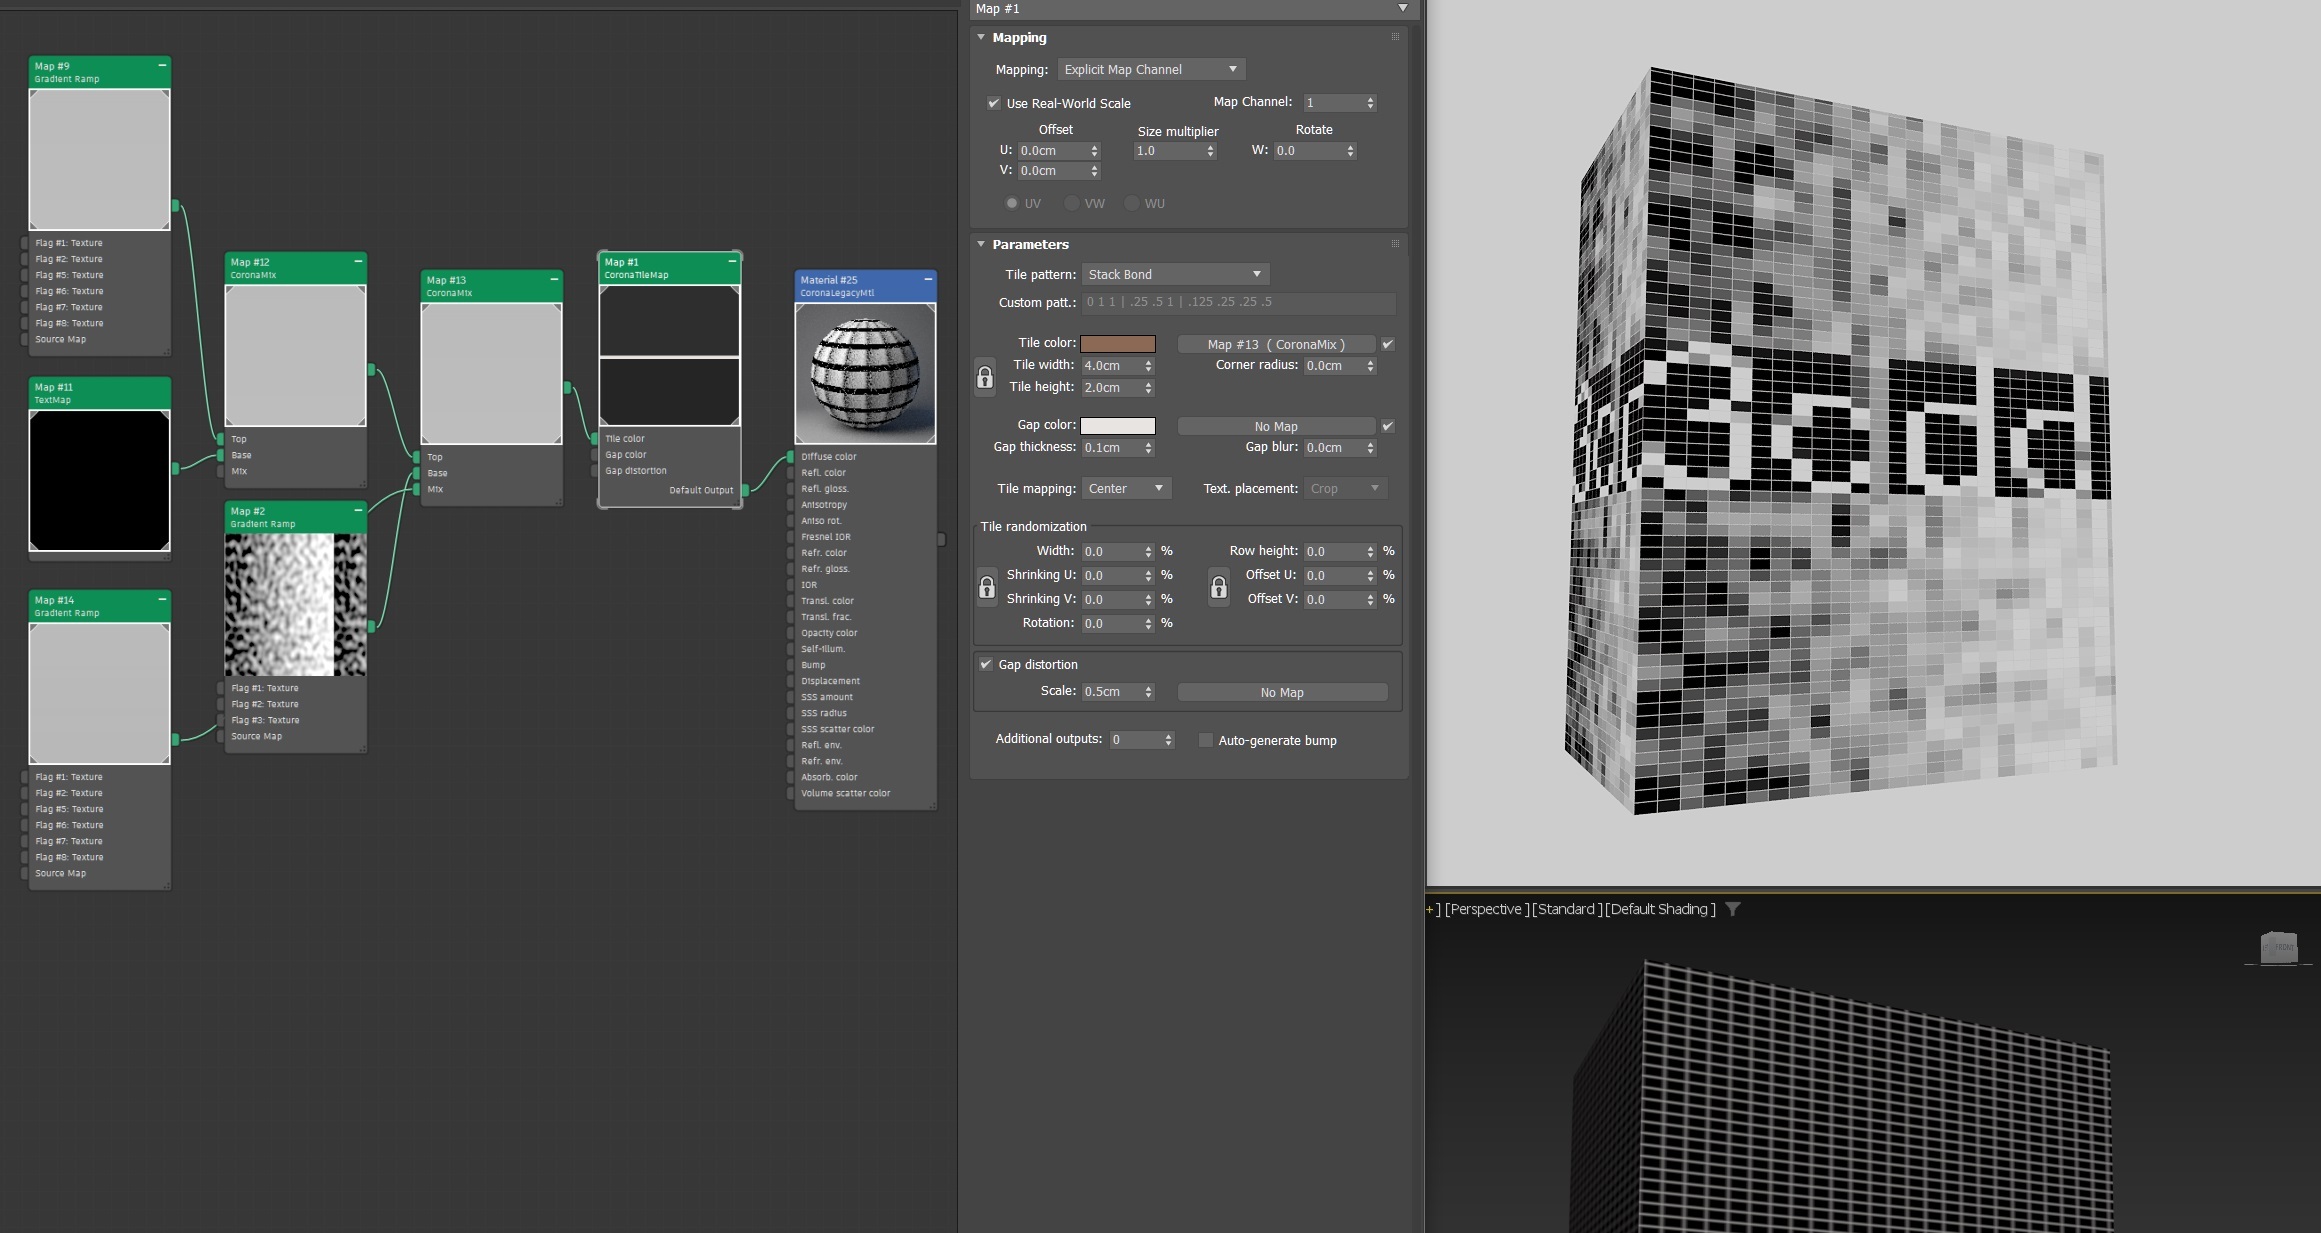Click the Tile color input socket on Map #1
Viewport: 2321px width, 1233px height.
click(595, 438)
